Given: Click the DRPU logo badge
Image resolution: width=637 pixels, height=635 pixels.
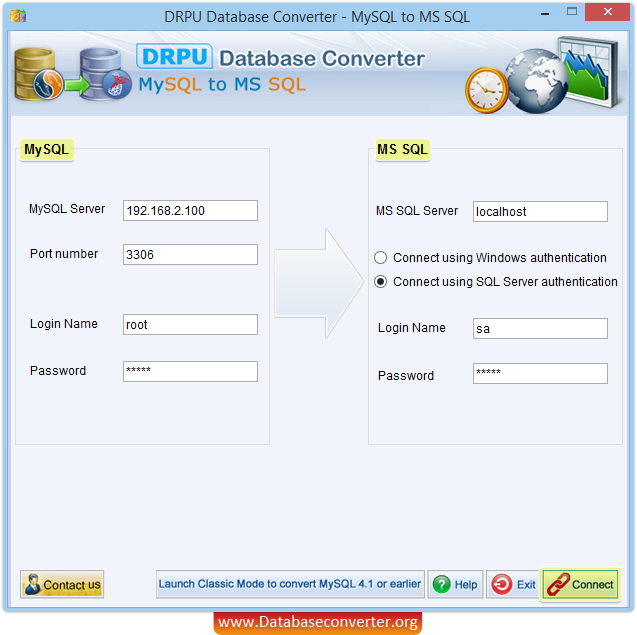Looking at the screenshot, I should (x=174, y=56).
